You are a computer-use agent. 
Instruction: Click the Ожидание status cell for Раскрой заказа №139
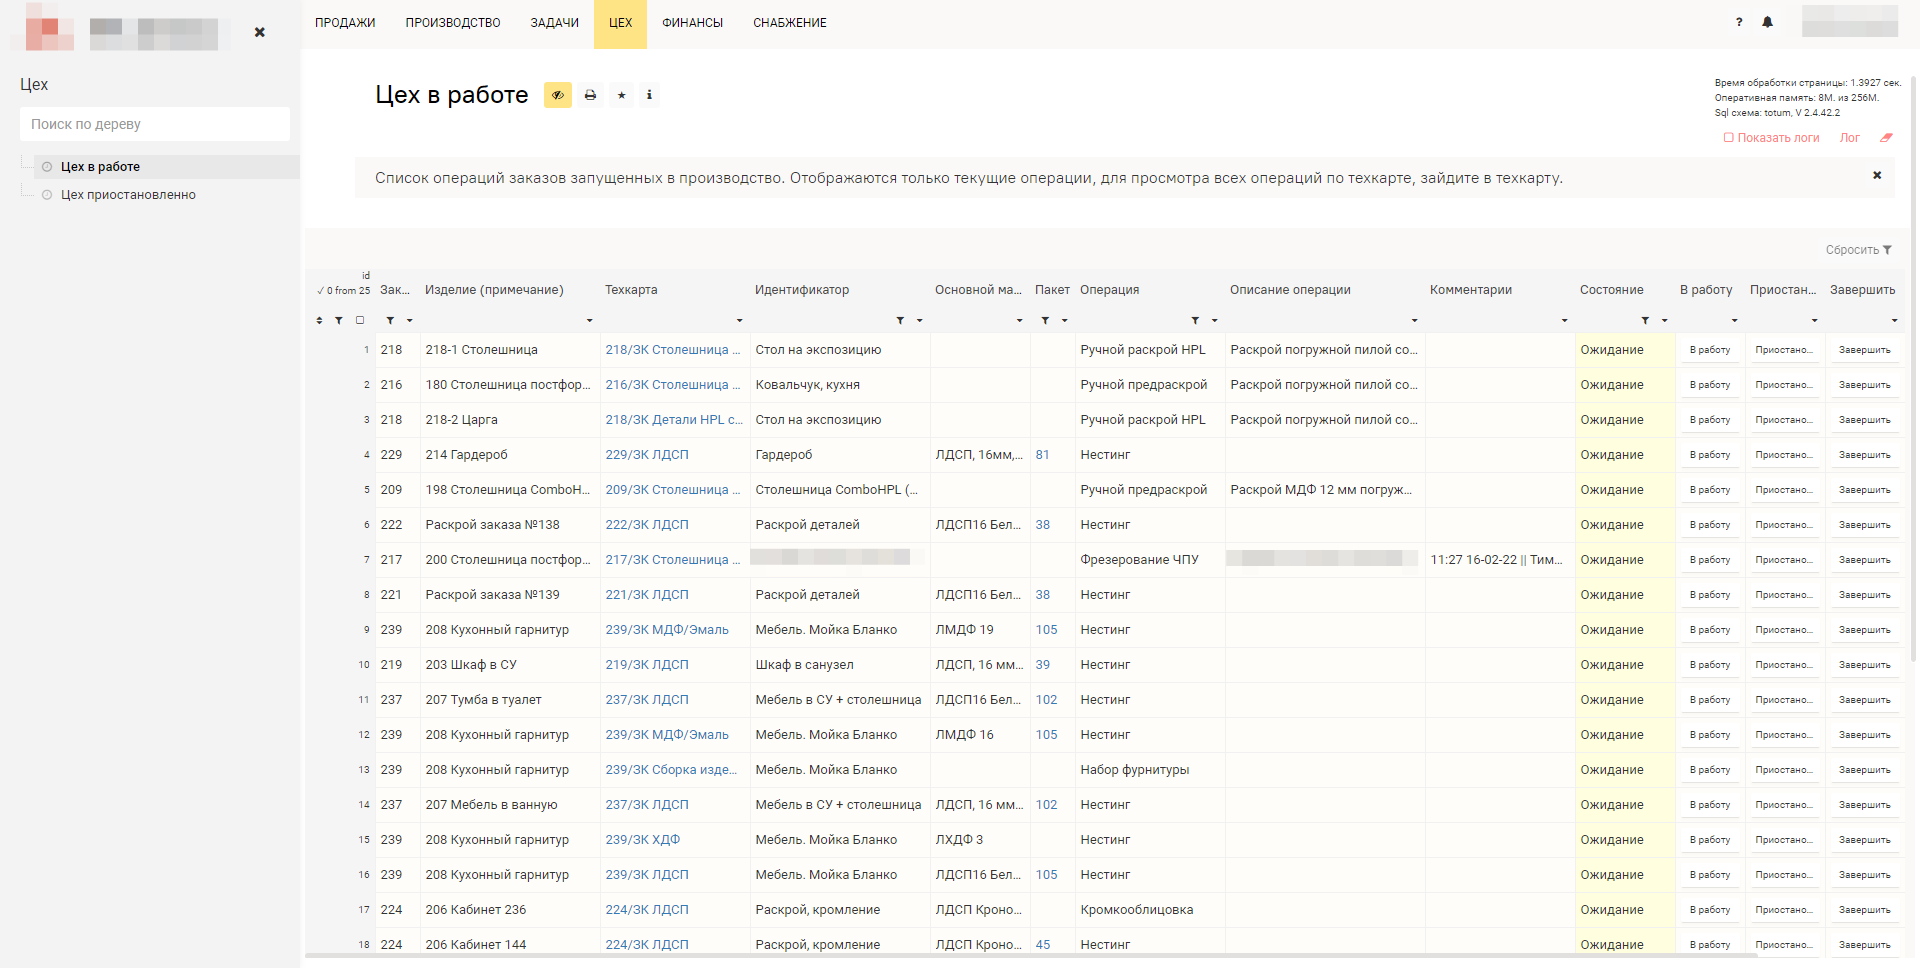(1624, 595)
